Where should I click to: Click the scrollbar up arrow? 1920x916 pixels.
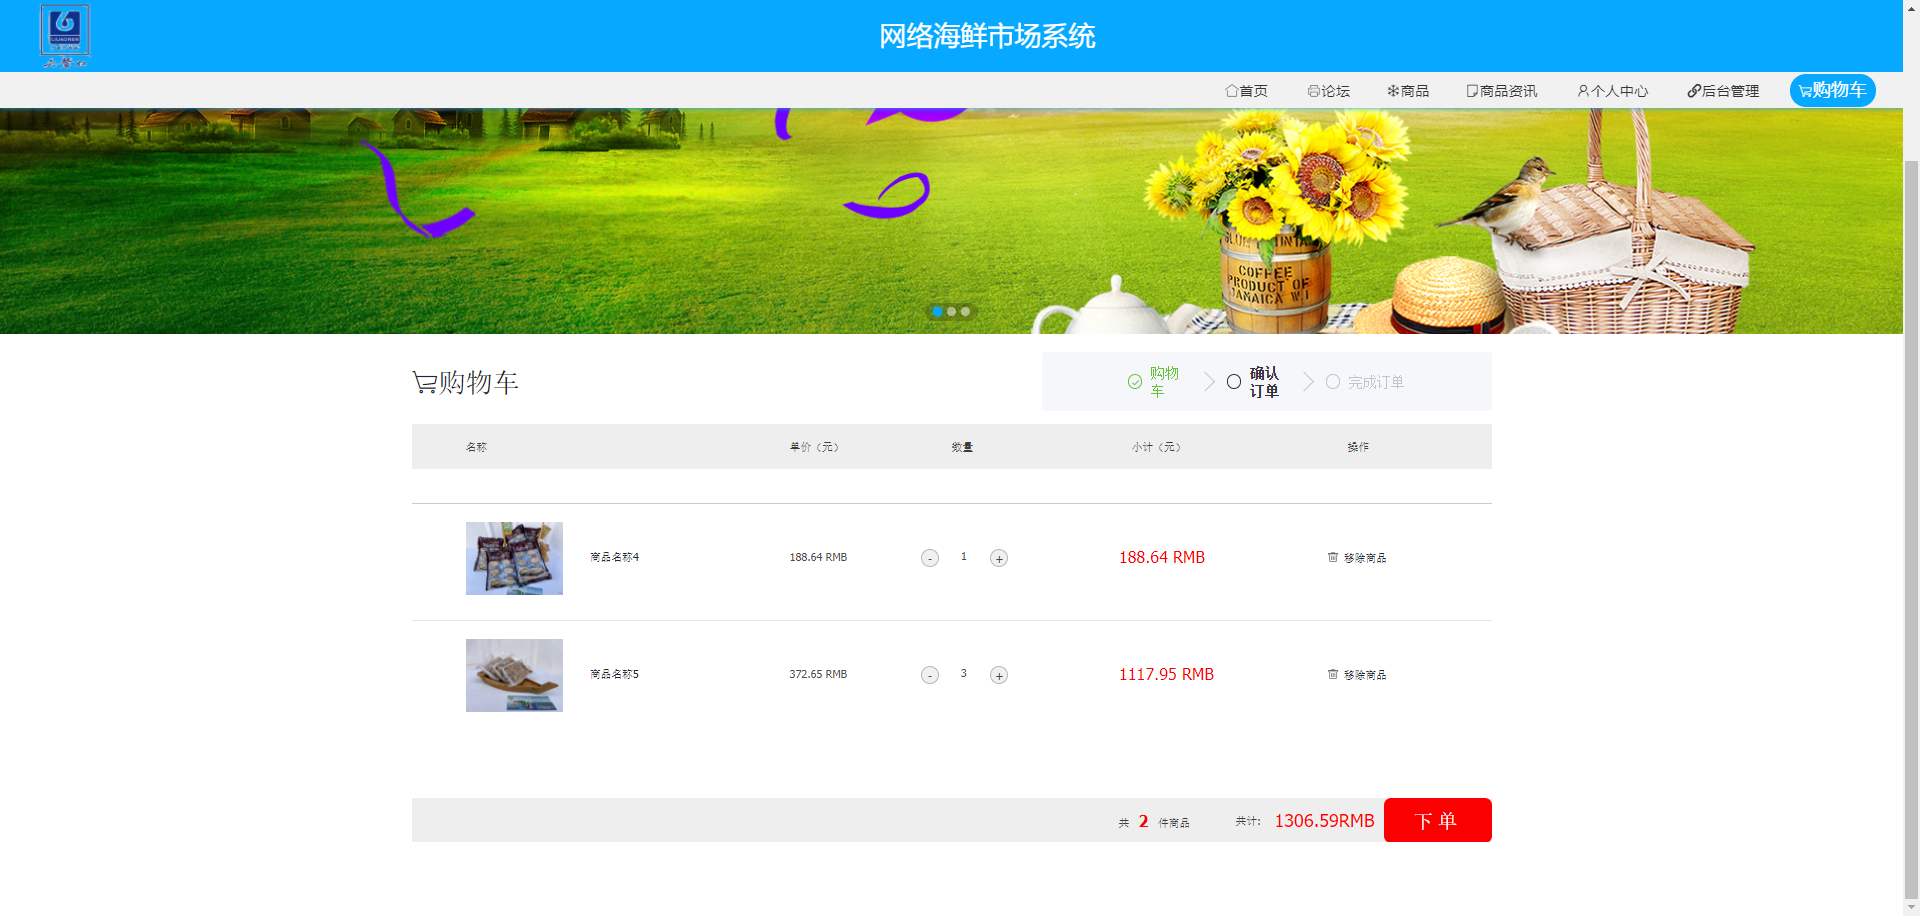point(1911,8)
